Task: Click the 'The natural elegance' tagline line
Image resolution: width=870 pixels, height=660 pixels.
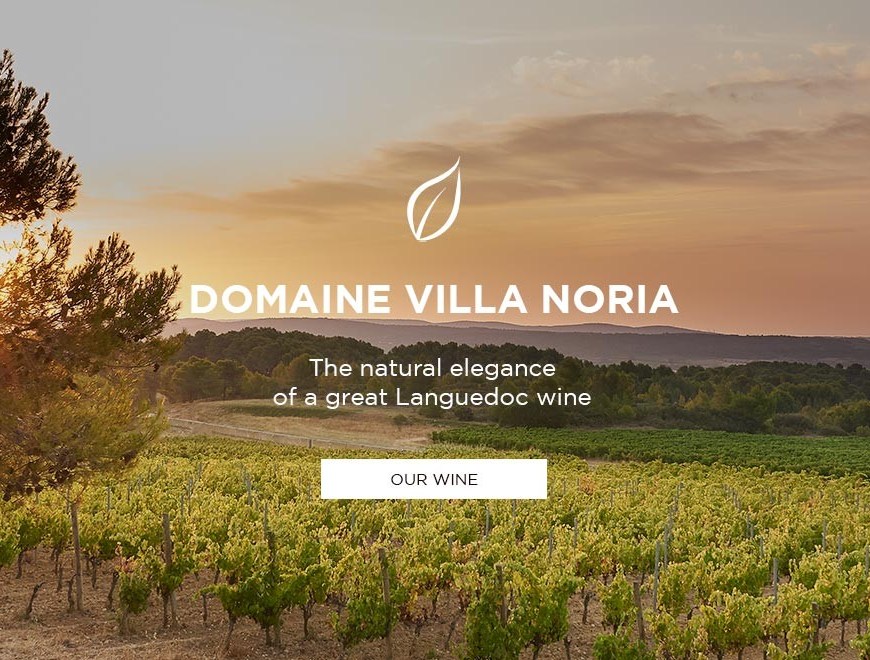Action: [x=432, y=368]
